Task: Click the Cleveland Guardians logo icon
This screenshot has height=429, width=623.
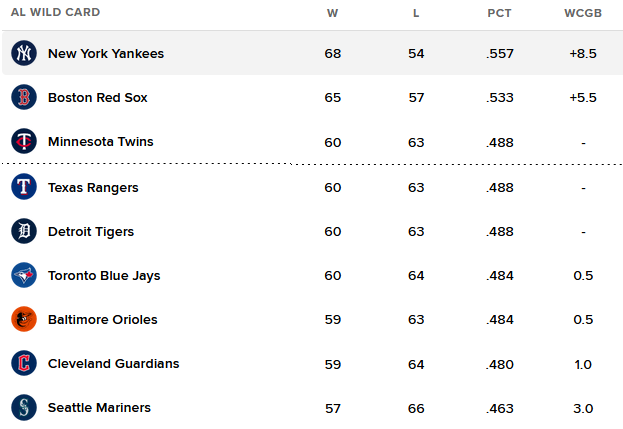Action: (24, 363)
